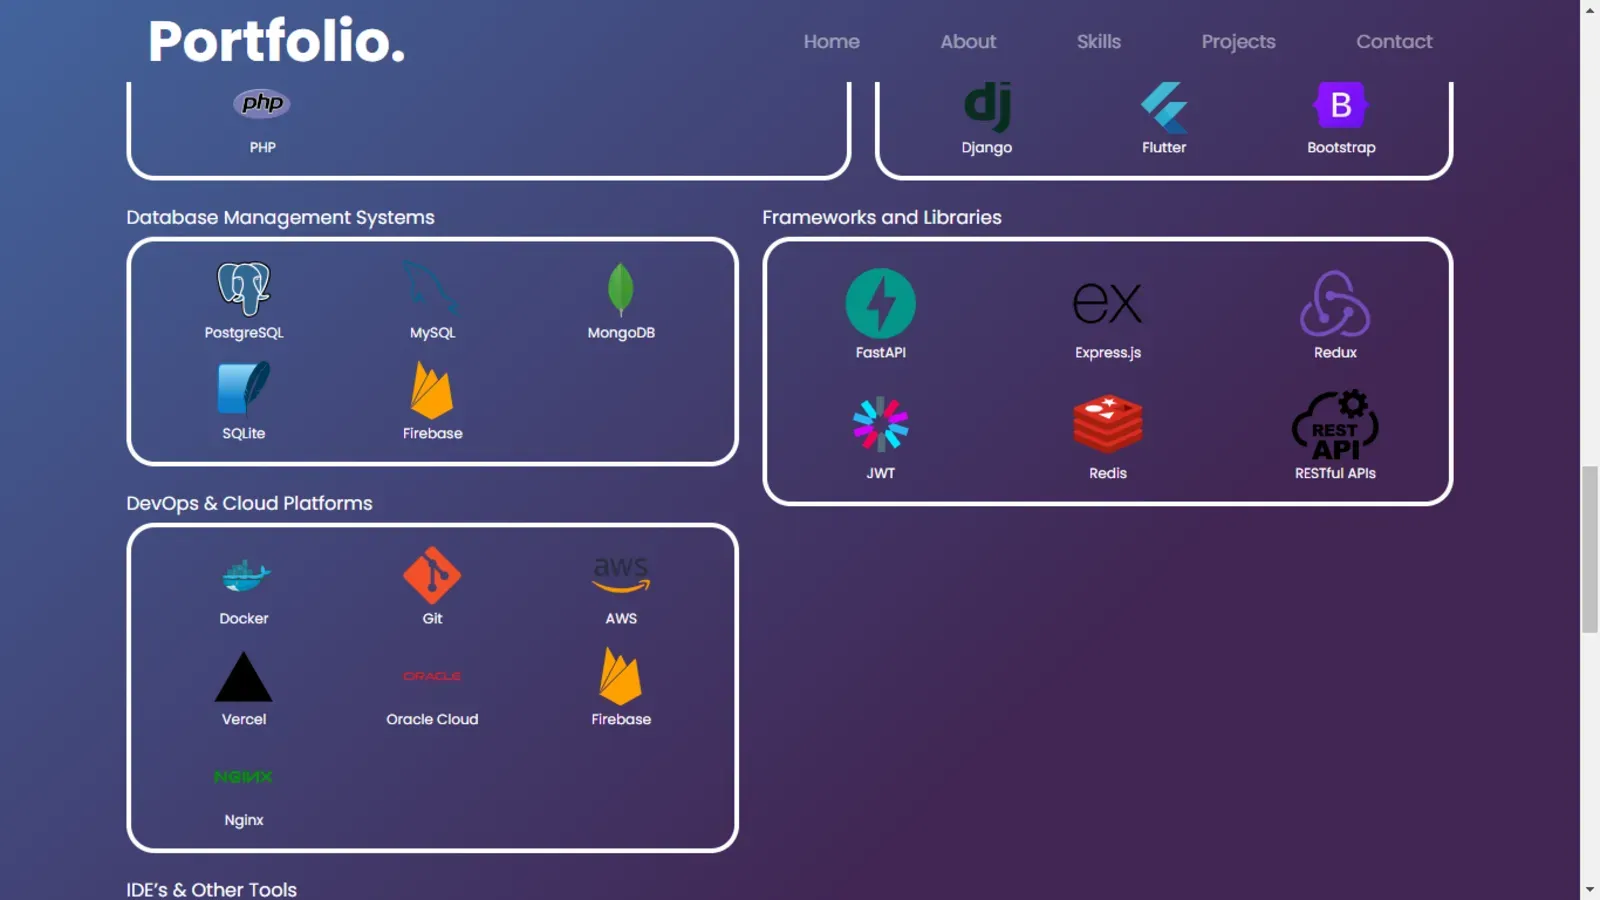Screen dimensions: 1600x900
Task: Select the PHP icon
Action: [x=261, y=103]
